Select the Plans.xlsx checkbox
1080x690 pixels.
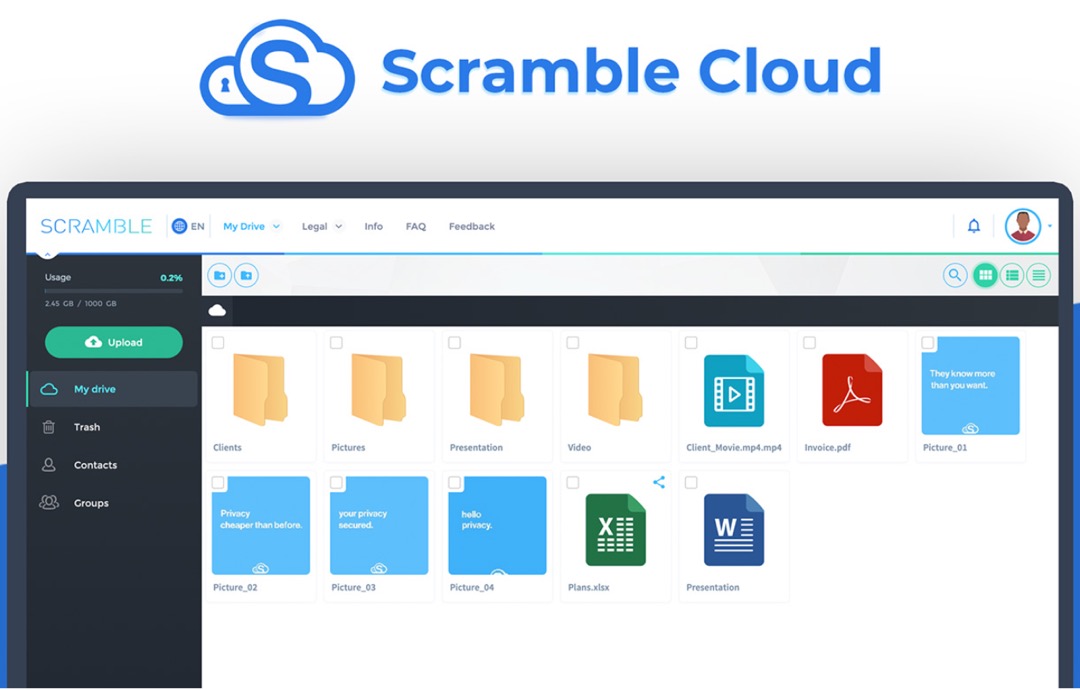[572, 482]
